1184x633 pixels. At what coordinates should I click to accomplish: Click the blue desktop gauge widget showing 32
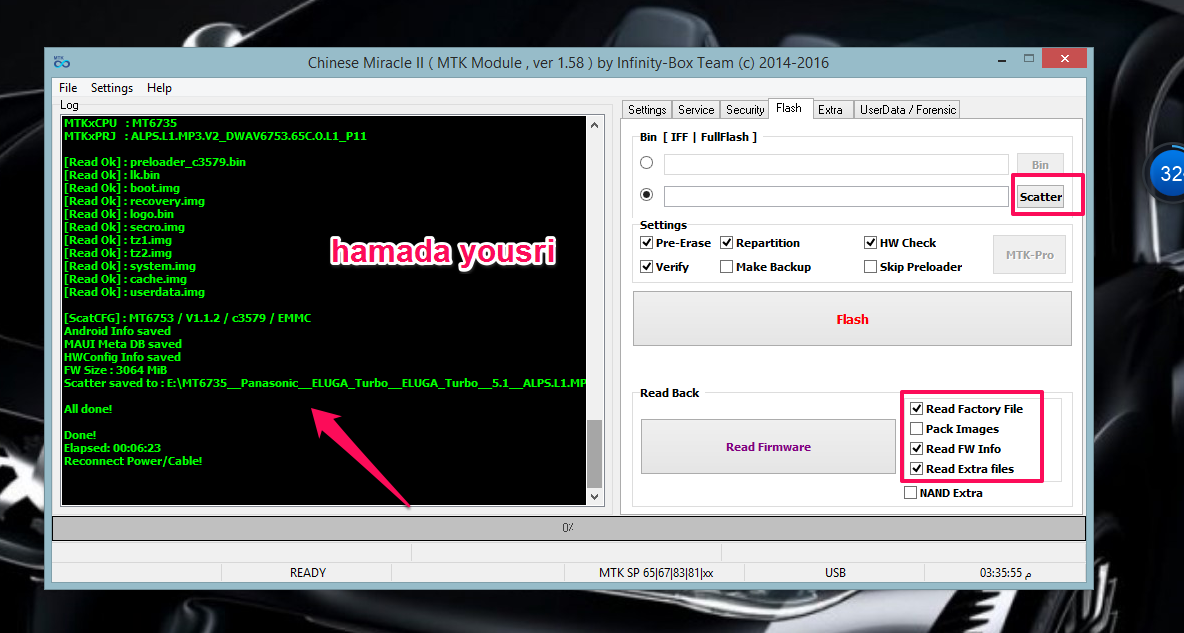click(x=1165, y=173)
